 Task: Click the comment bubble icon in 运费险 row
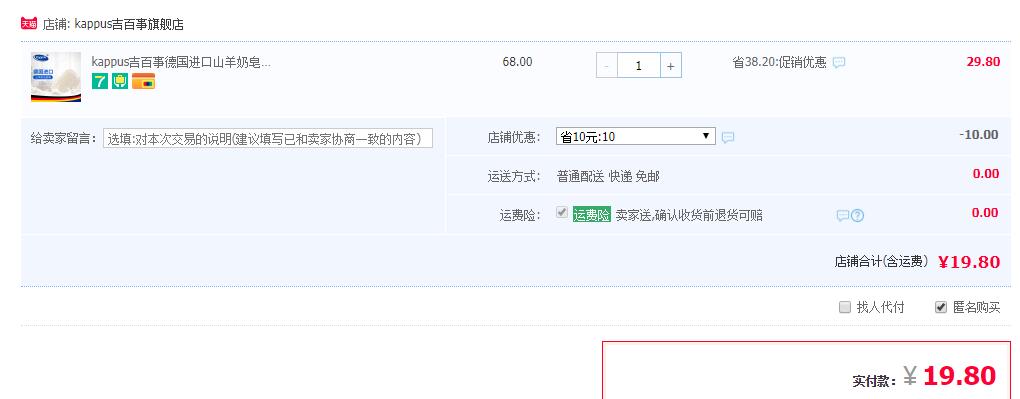coord(842,215)
